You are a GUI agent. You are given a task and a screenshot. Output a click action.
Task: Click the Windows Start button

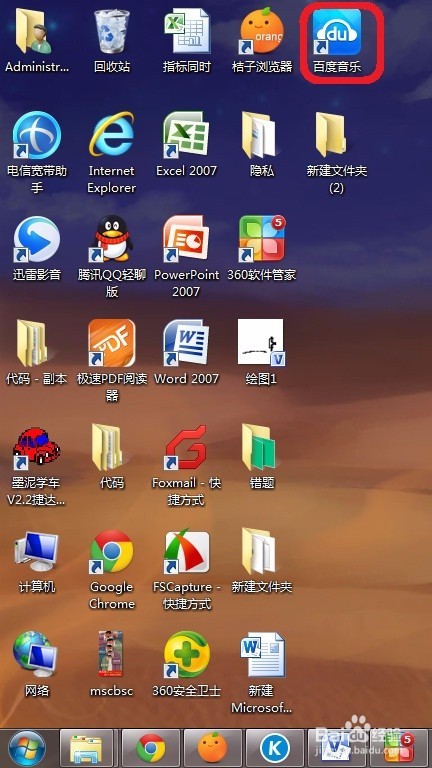[27, 748]
